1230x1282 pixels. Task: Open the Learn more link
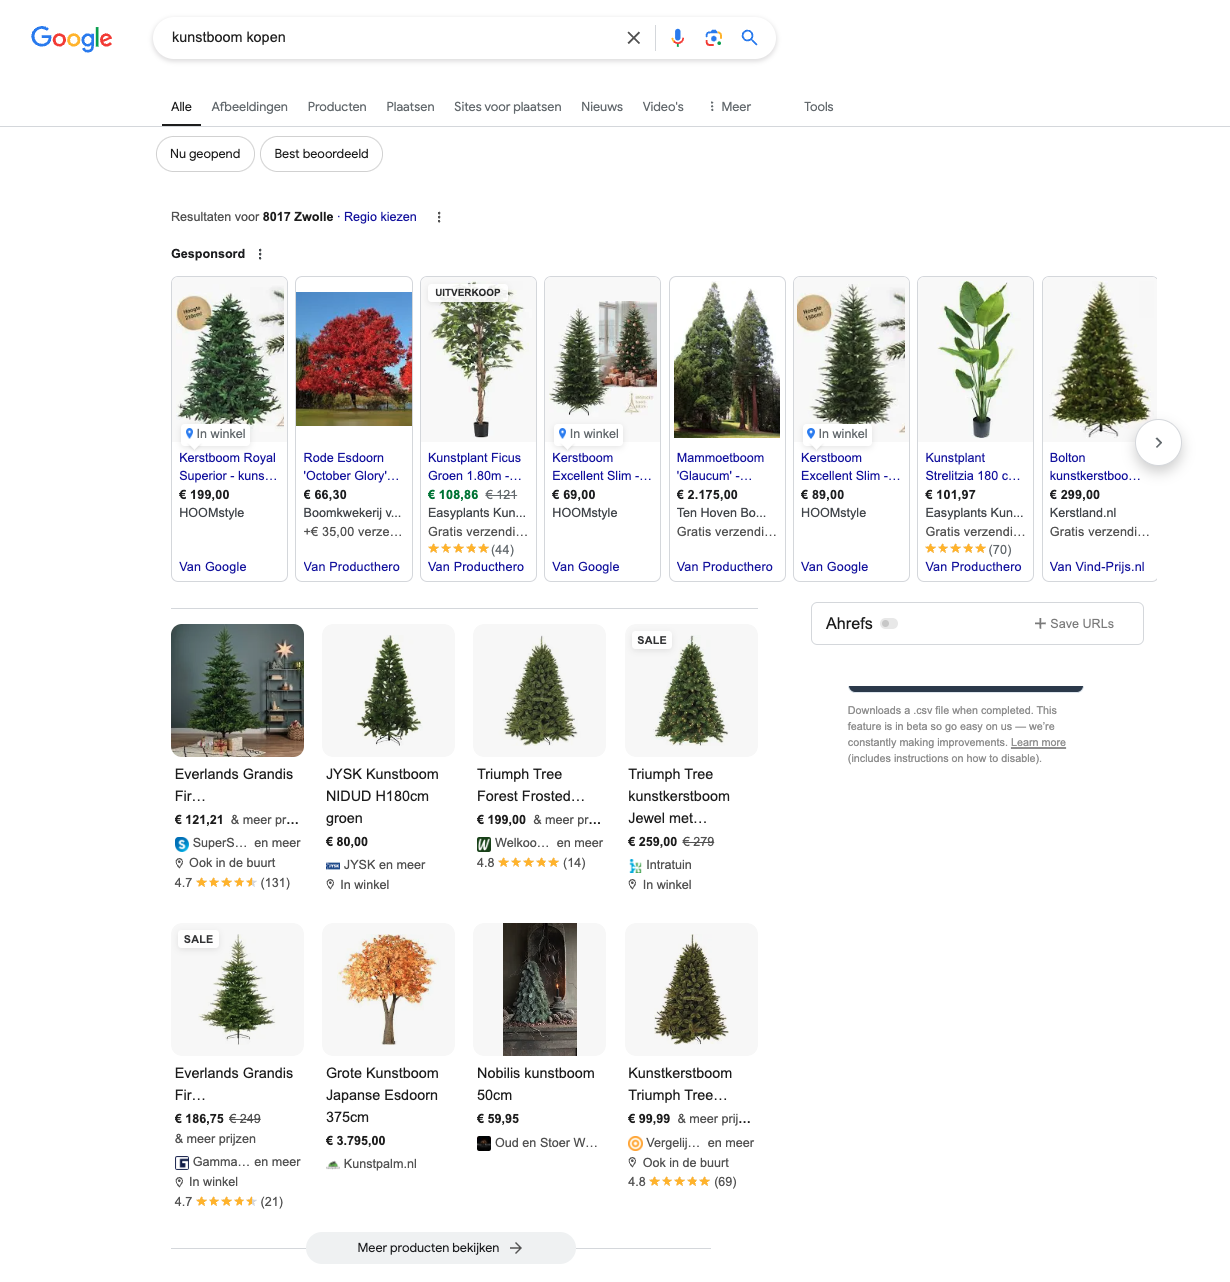coord(1038,743)
